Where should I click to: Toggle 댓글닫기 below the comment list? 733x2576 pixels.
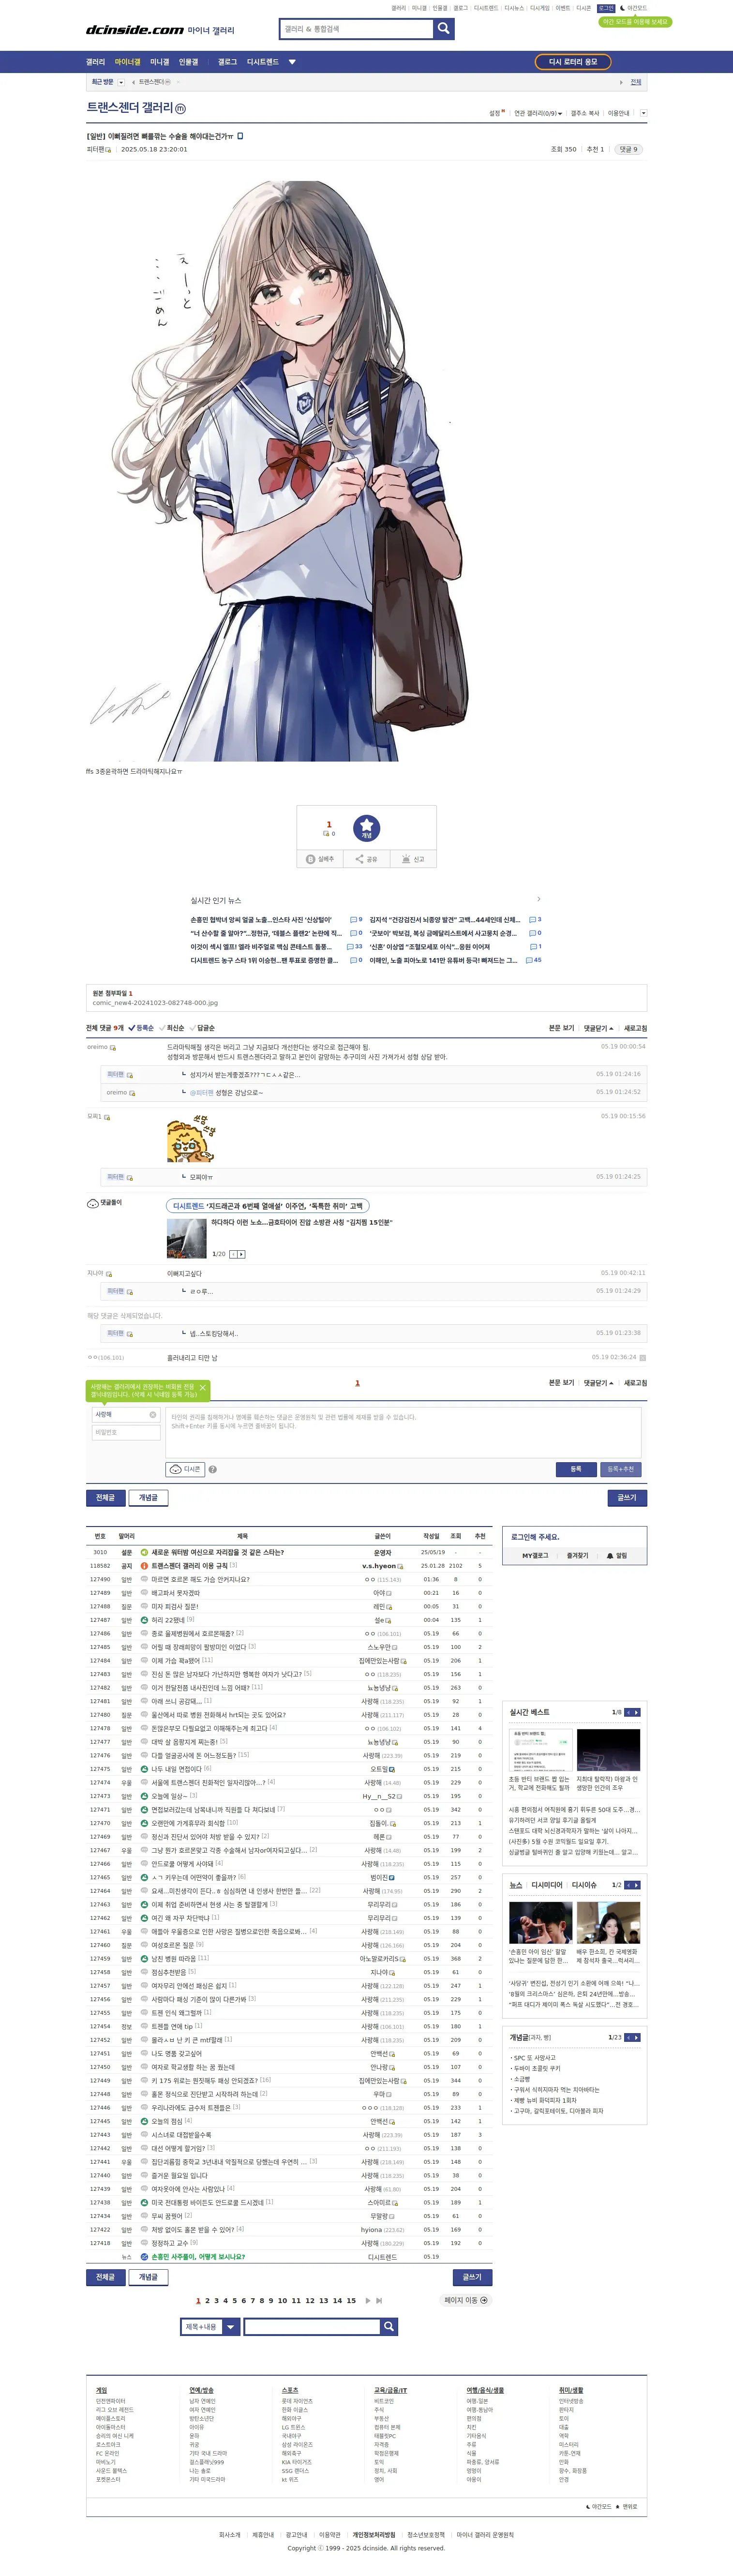click(x=598, y=1383)
